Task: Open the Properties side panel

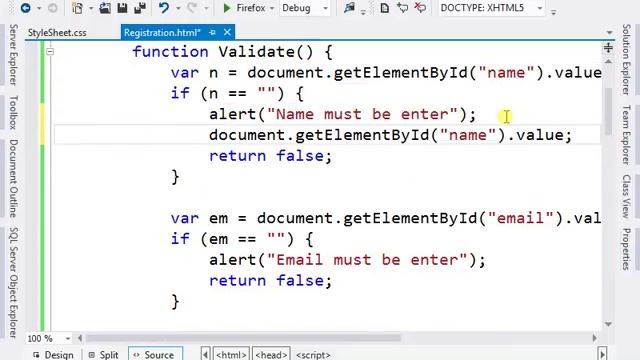Action: 626,249
